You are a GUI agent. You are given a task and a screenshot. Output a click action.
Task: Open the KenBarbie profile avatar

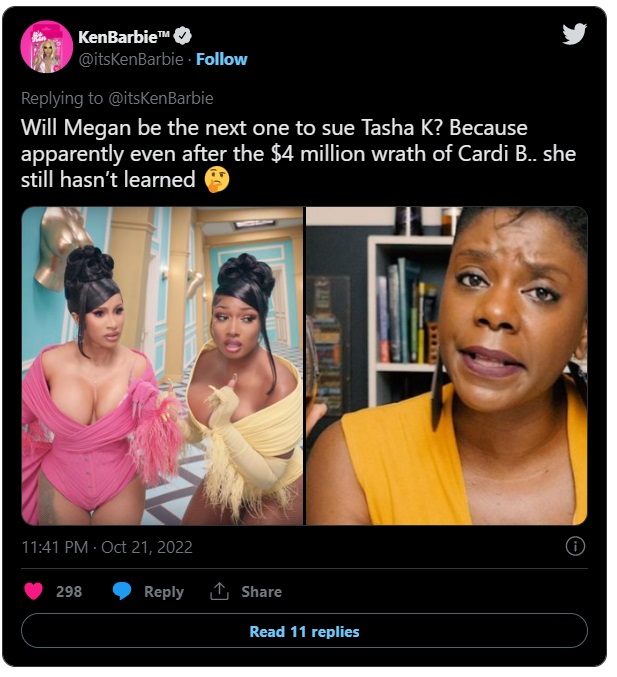click(x=46, y=47)
